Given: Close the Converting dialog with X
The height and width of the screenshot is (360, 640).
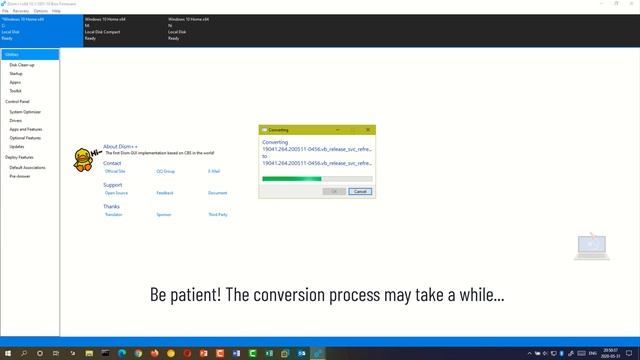Looking at the screenshot, I should click(368, 130).
